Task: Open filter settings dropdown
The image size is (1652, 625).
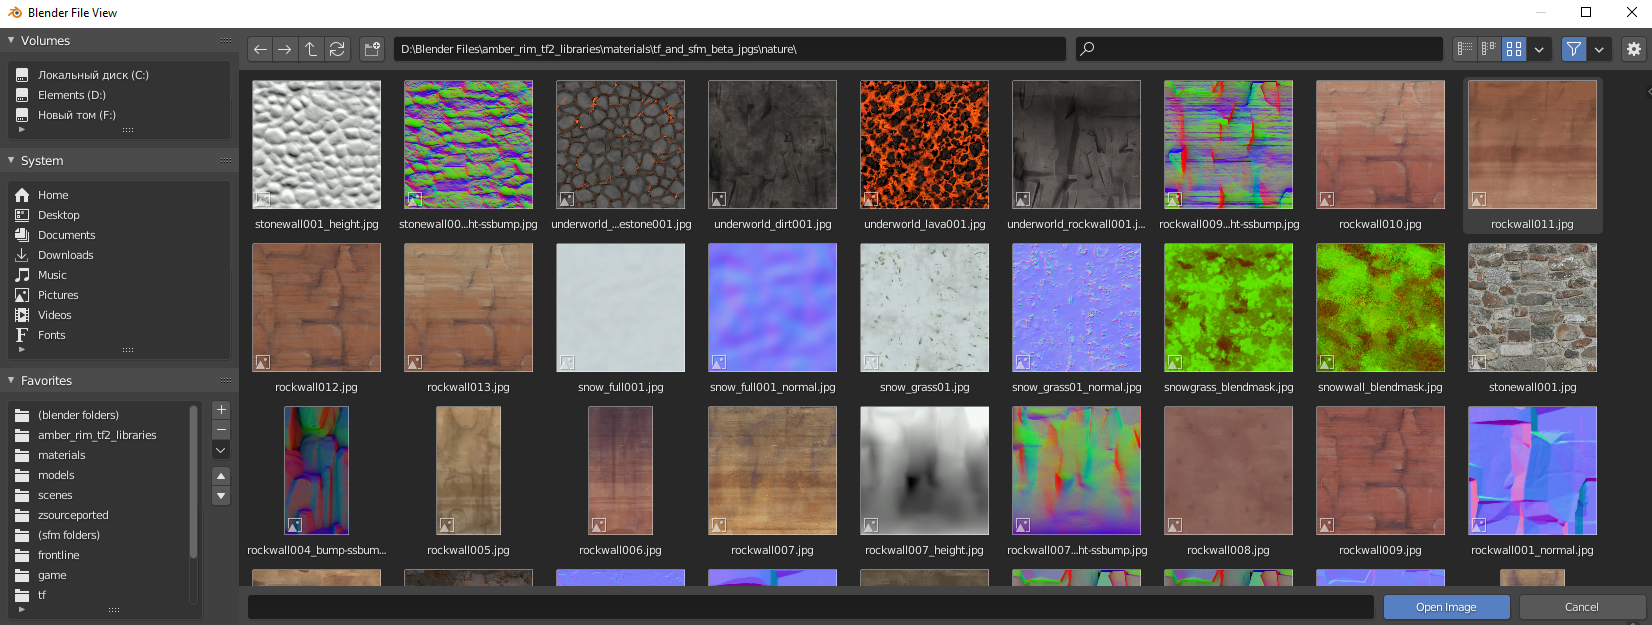Action: (x=1599, y=49)
